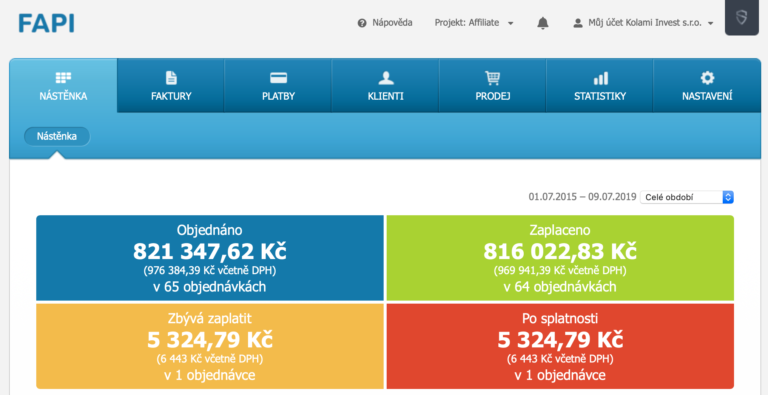
Task: Click the Statistiky bar chart icon
Action: [x=600, y=77]
